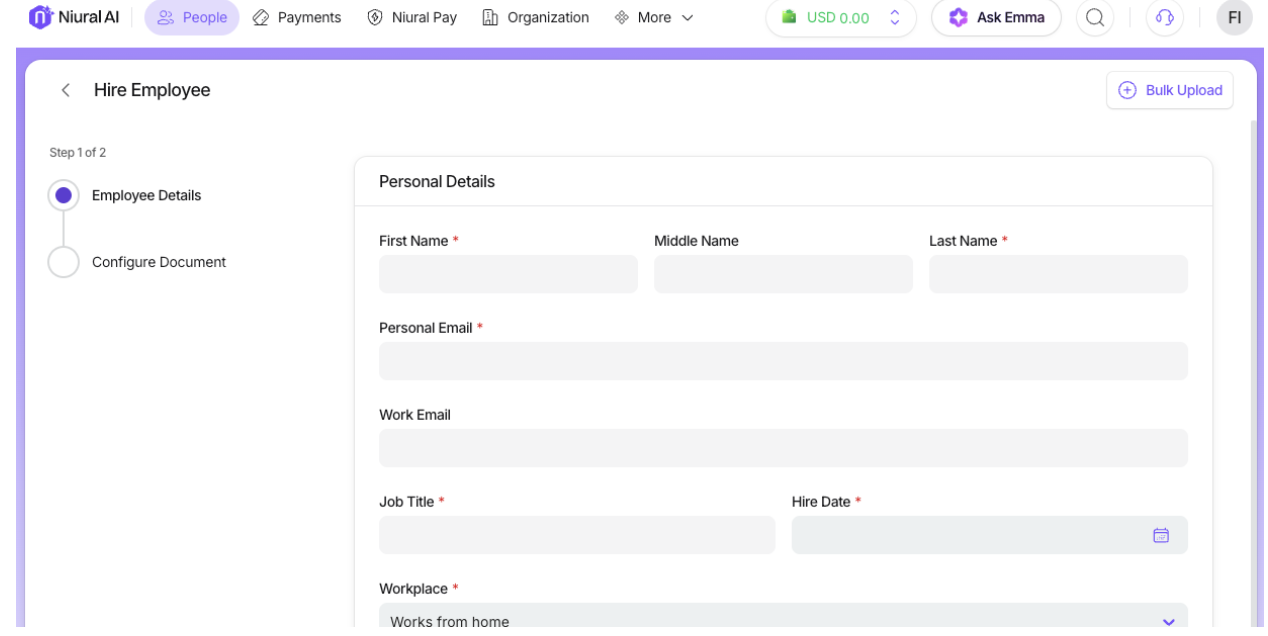
Task: Open the search icon
Action: coord(1095,17)
